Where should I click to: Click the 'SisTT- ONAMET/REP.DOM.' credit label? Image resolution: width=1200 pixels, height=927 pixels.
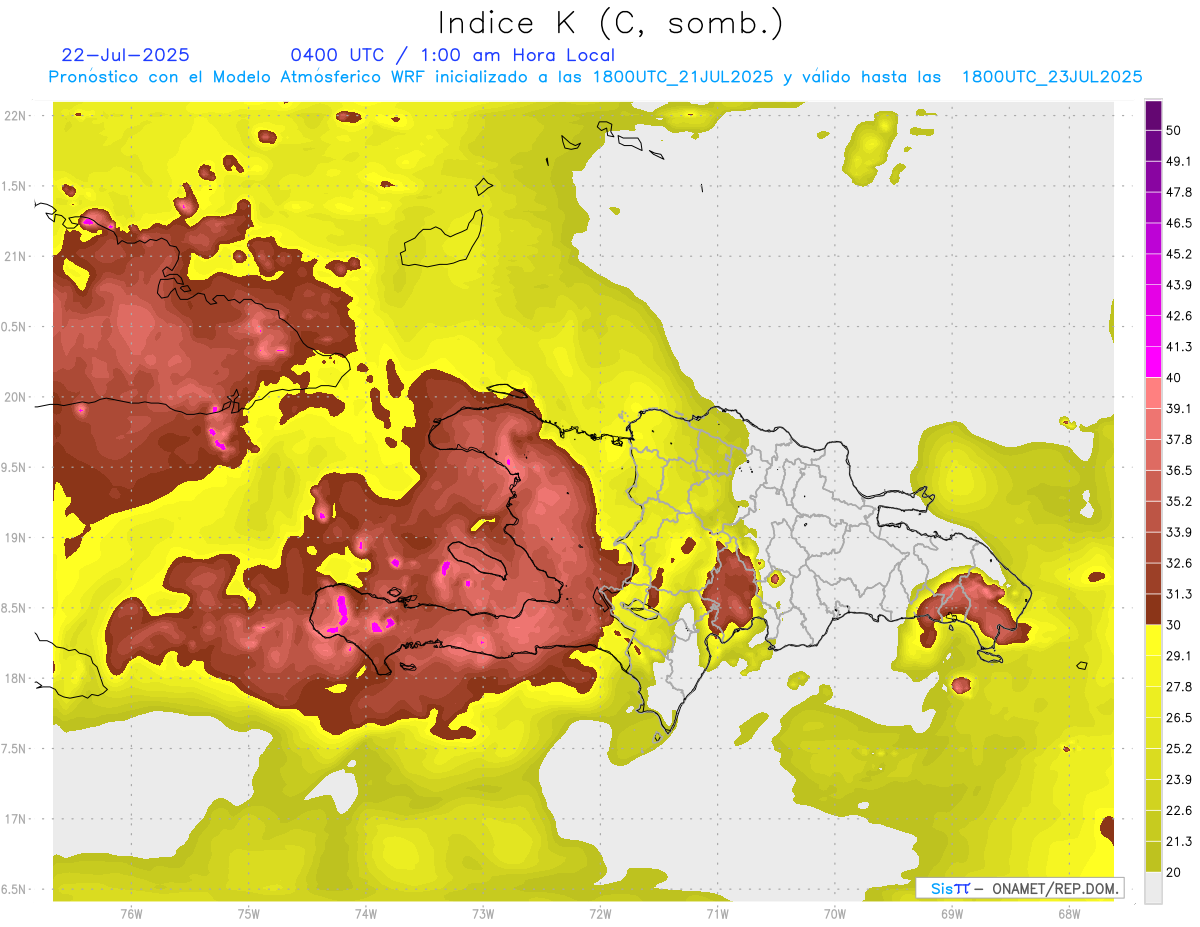[x=1019, y=888]
